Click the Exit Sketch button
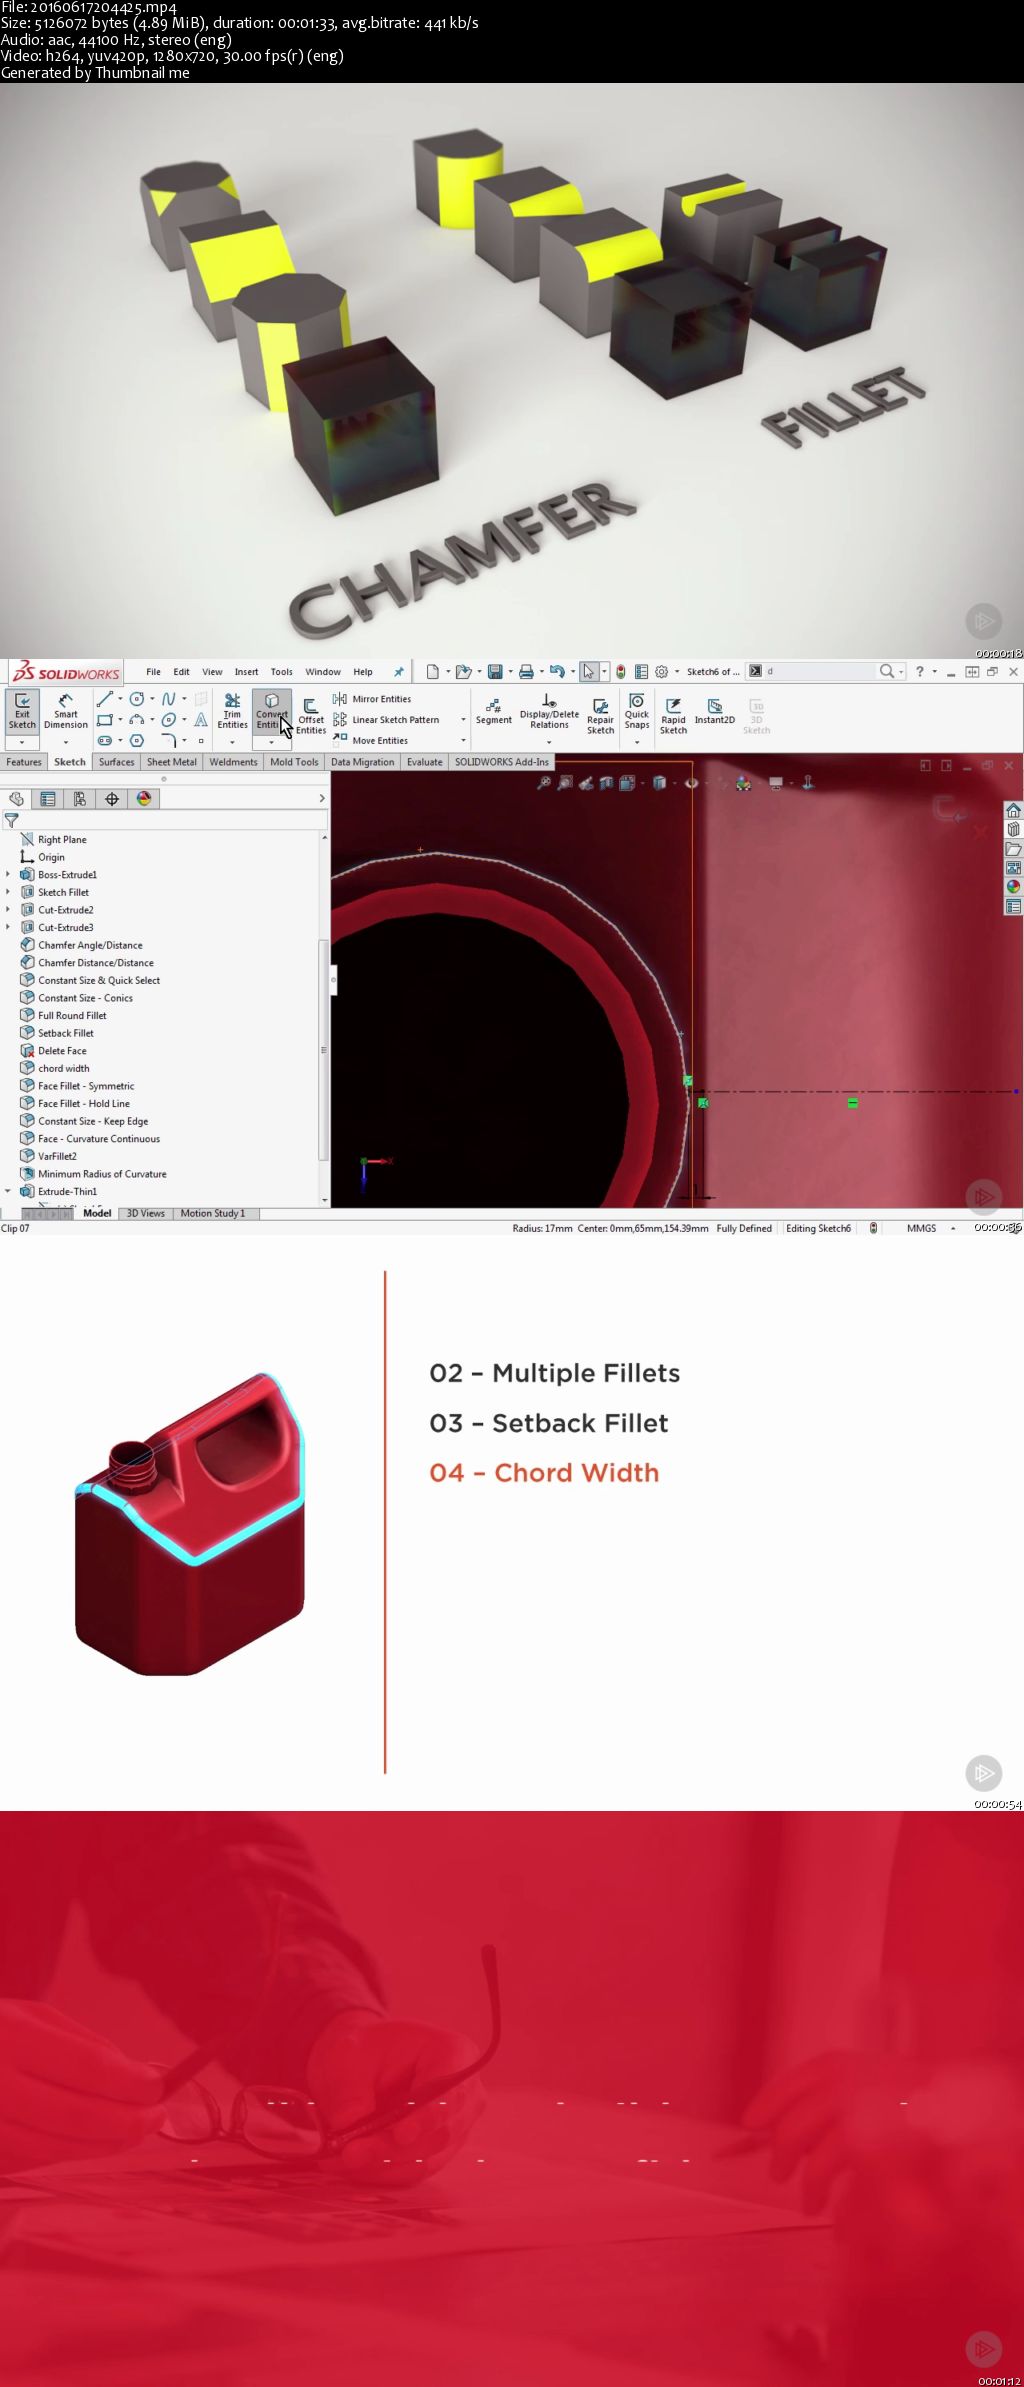Viewport: 1024px width, 2387px height. [x=22, y=711]
